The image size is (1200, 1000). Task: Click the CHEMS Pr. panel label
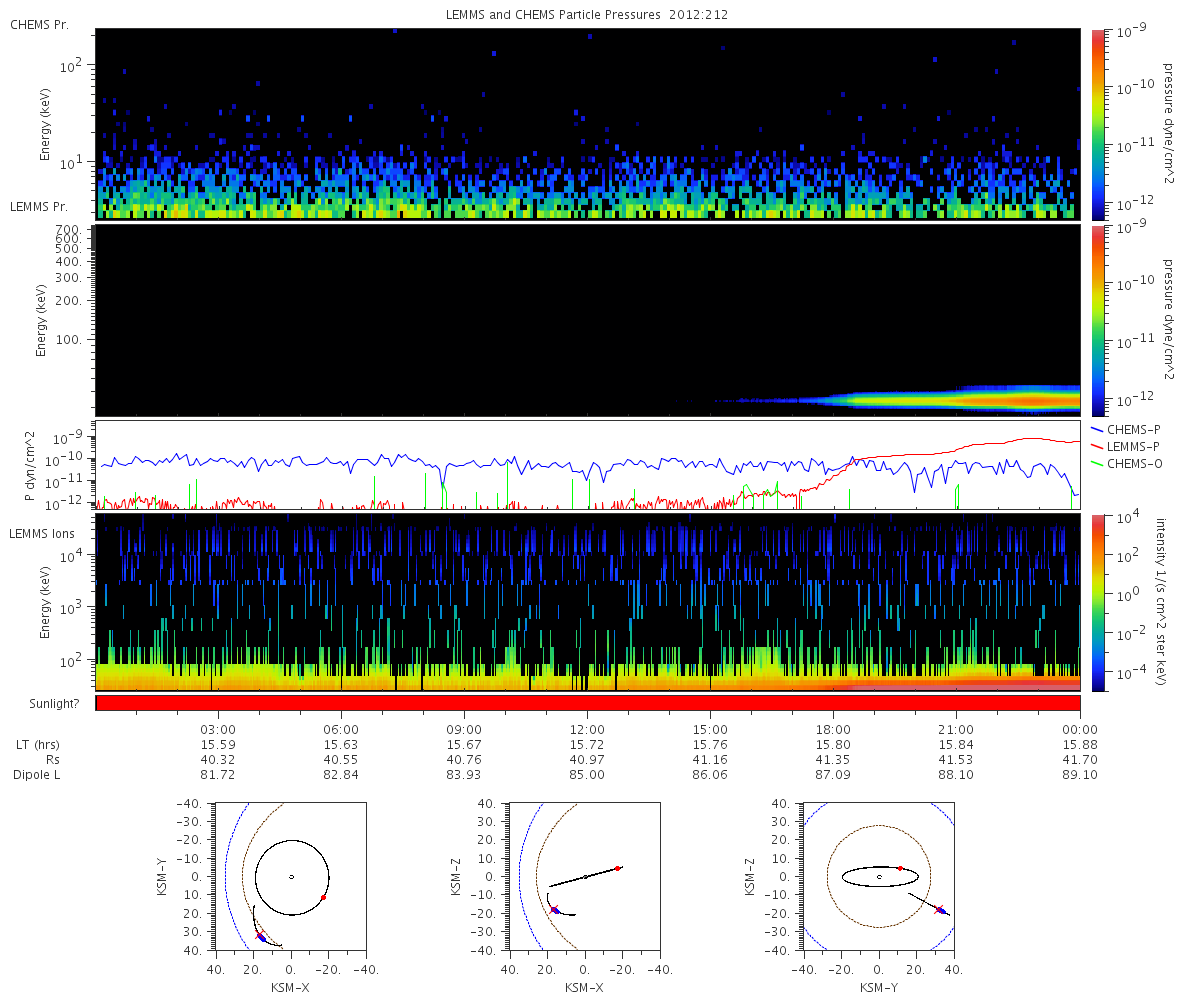point(39,24)
